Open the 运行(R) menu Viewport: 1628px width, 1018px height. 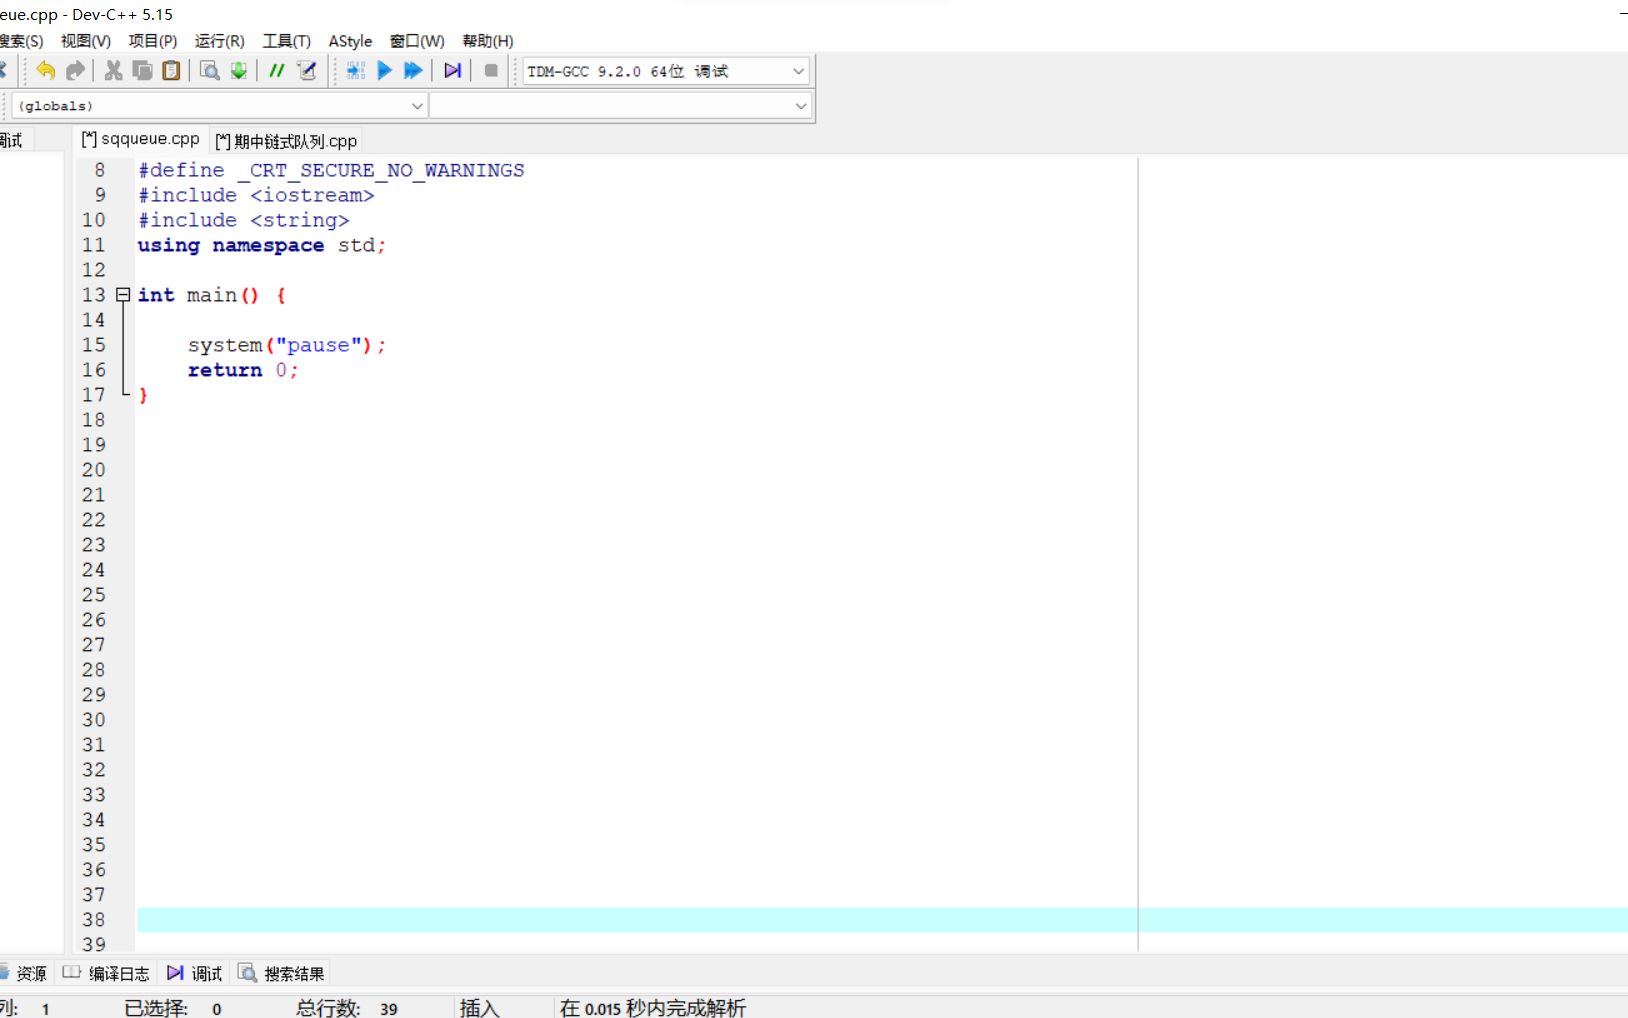coord(220,41)
